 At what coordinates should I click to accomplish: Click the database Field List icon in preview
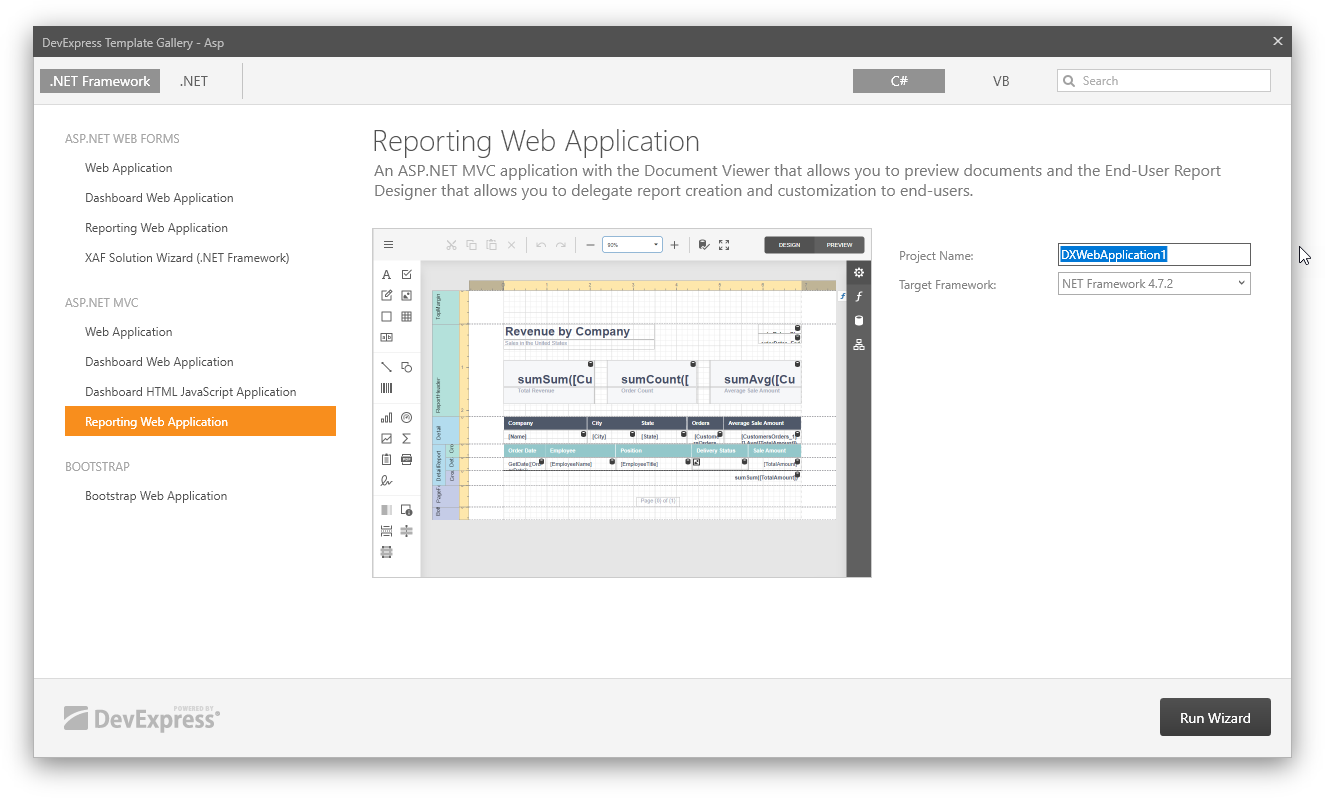(858, 321)
